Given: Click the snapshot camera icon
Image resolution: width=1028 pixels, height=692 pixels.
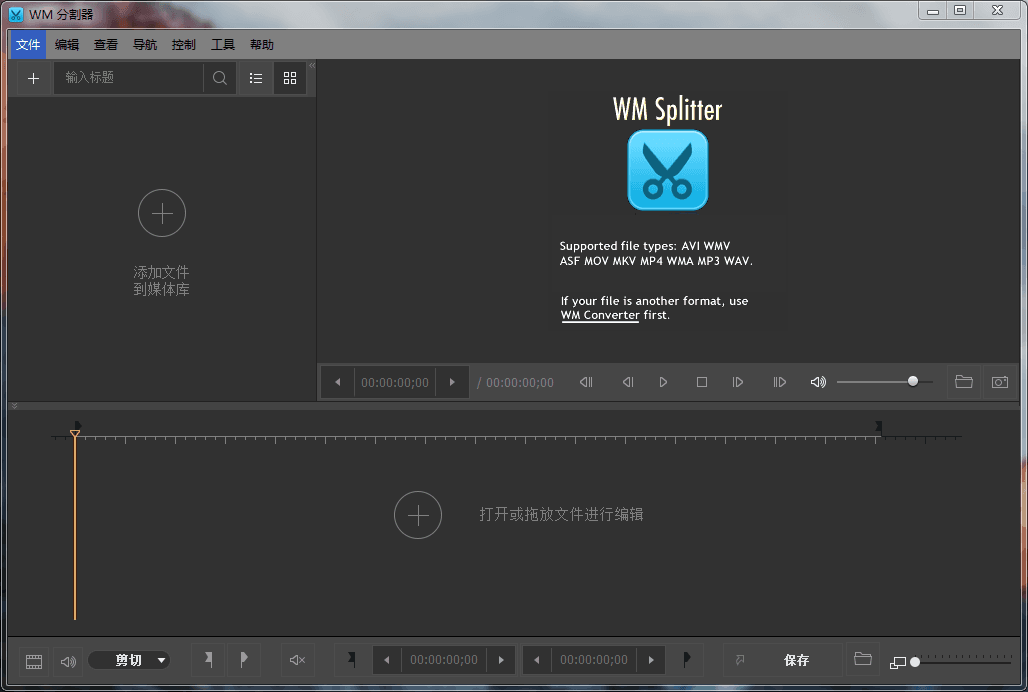Looking at the screenshot, I should [x=999, y=382].
